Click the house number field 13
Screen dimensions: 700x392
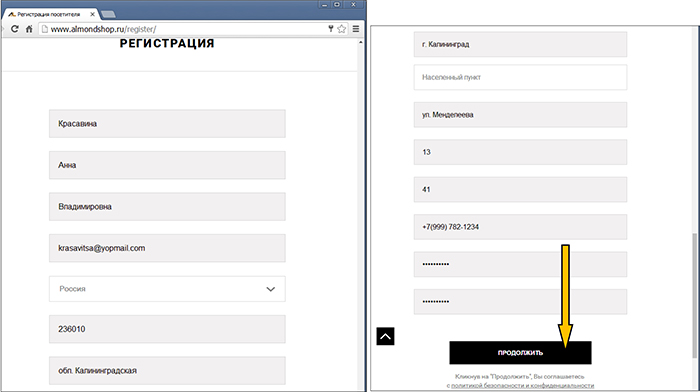pyautogui.click(x=520, y=152)
